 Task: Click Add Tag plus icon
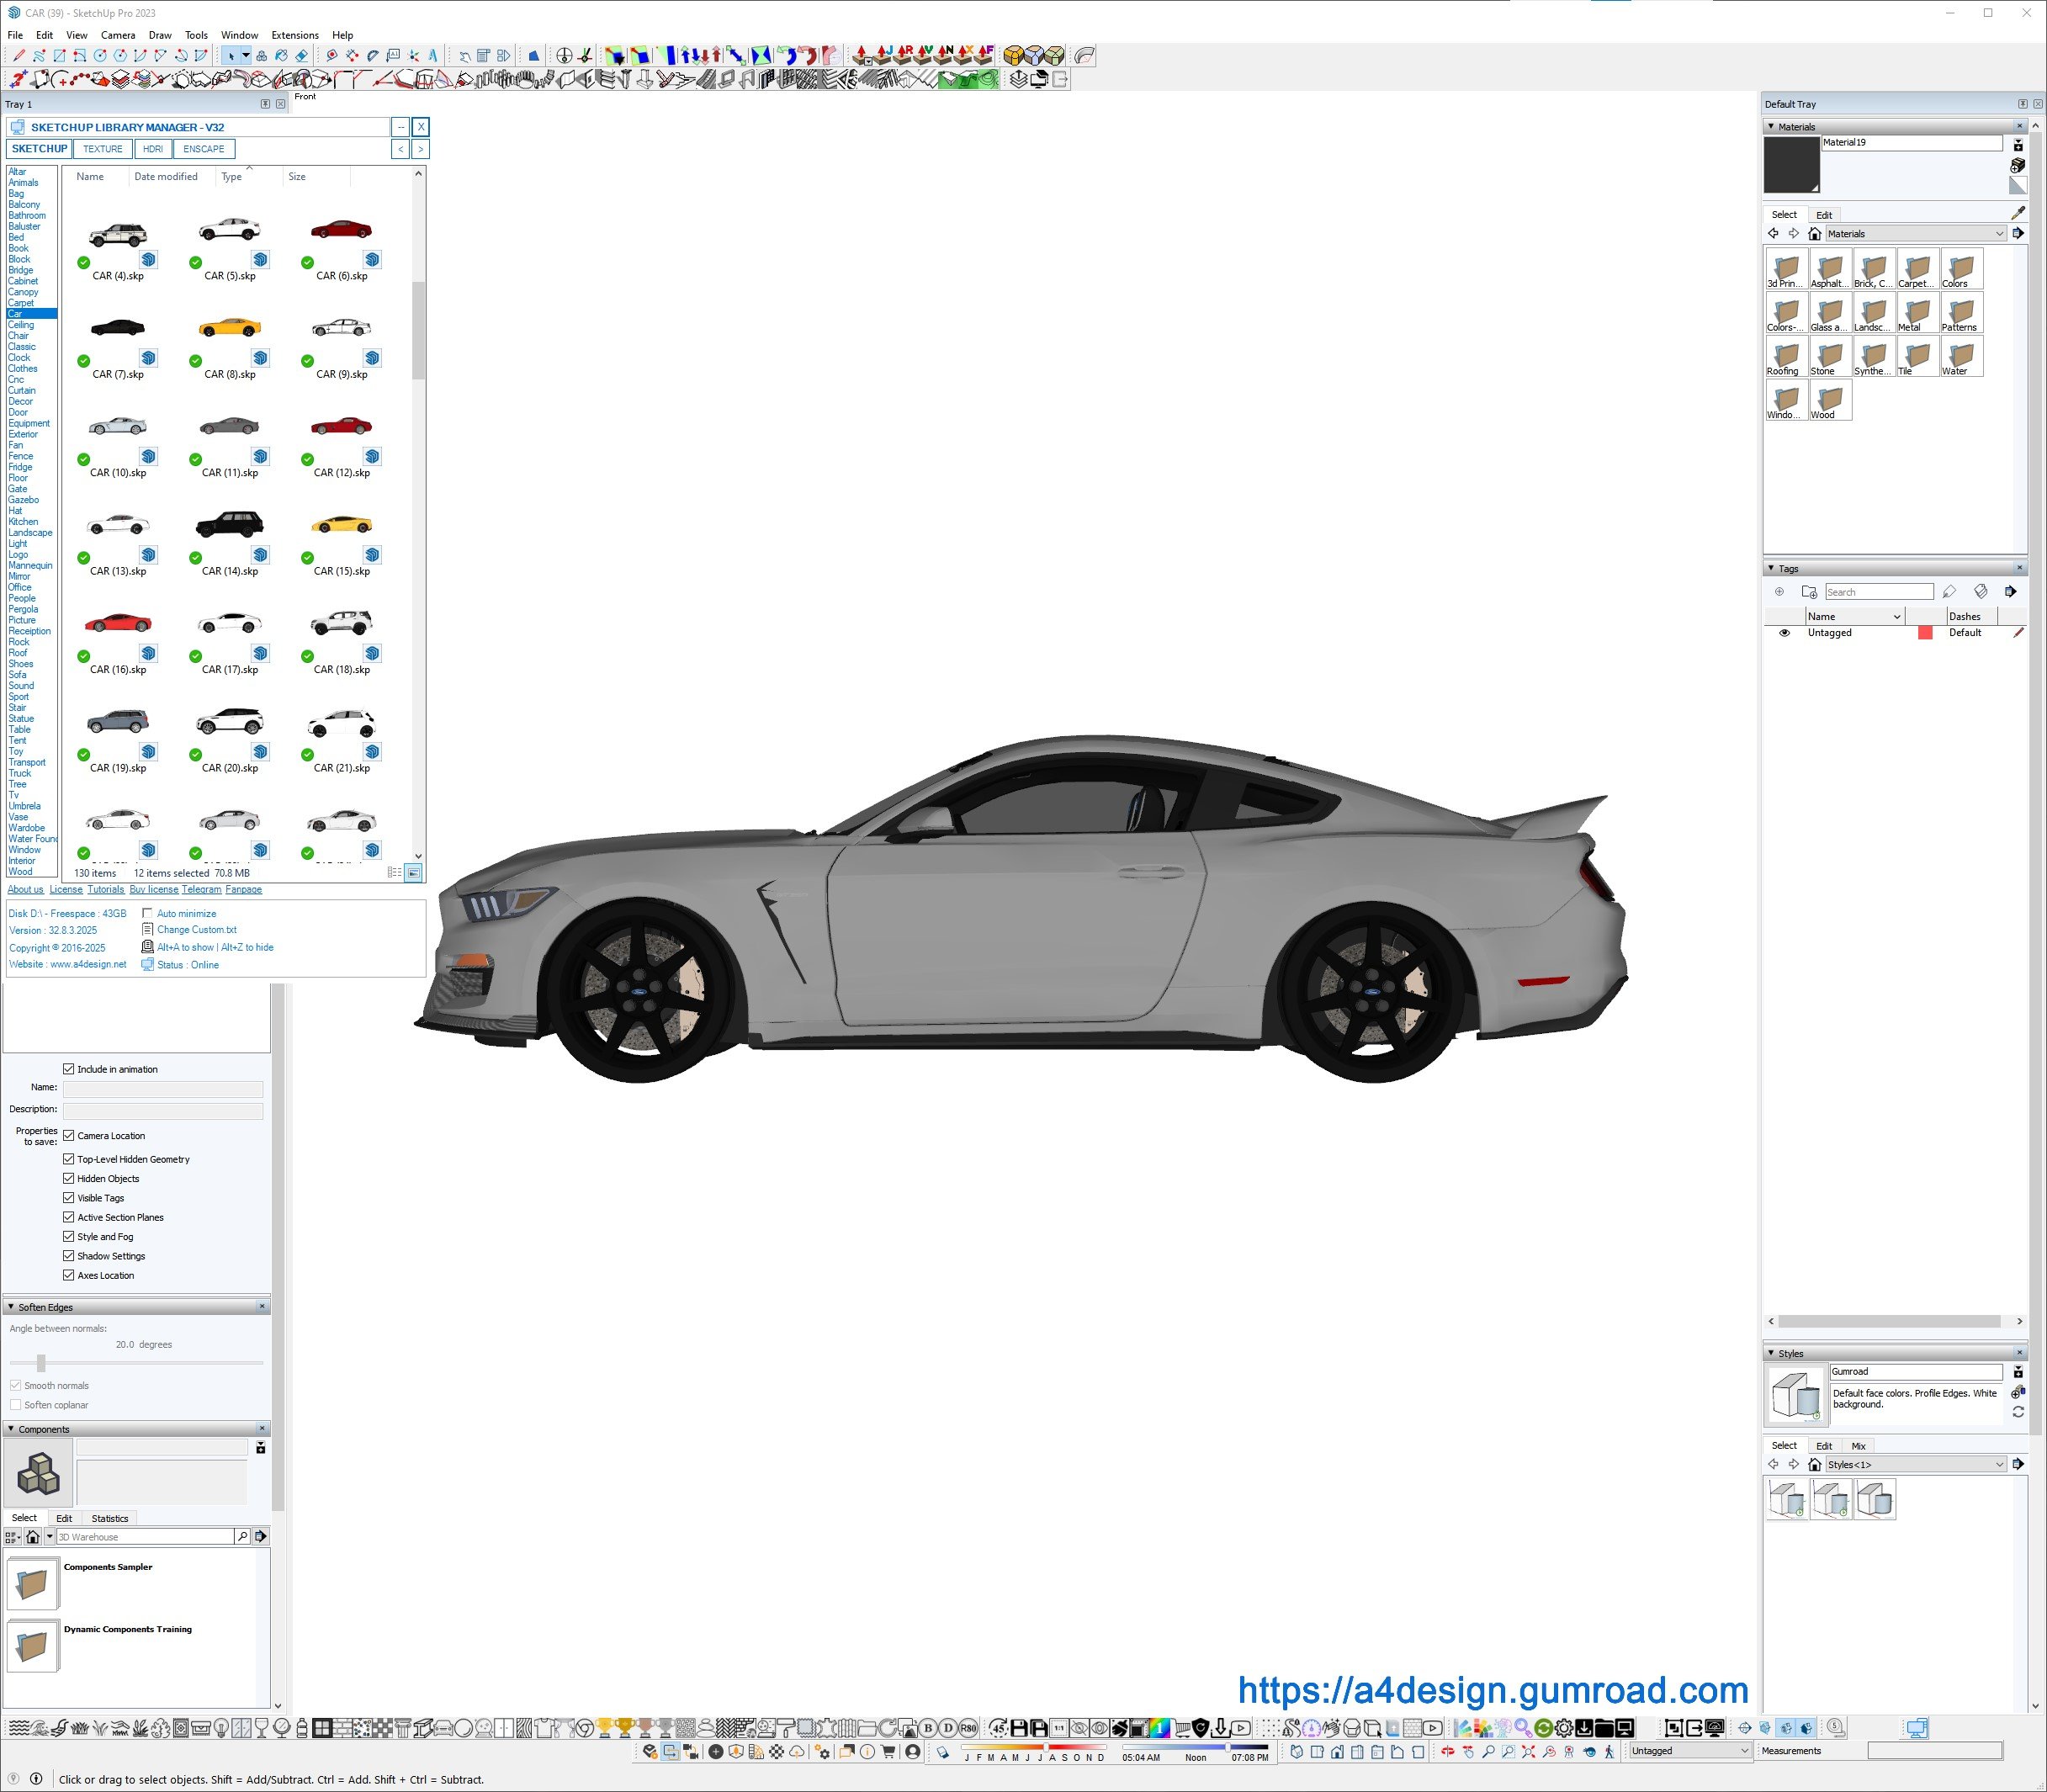click(x=1779, y=592)
